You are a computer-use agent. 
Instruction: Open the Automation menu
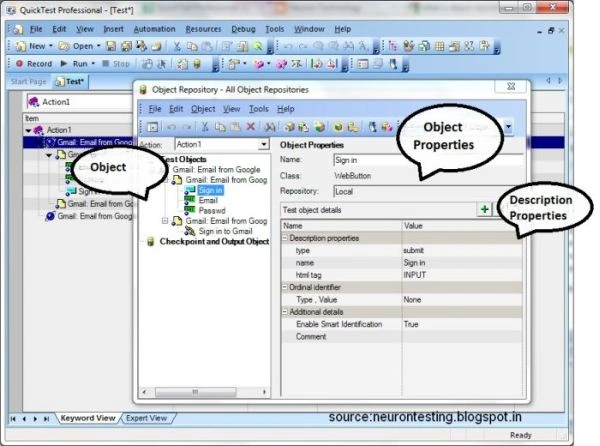[154, 29]
